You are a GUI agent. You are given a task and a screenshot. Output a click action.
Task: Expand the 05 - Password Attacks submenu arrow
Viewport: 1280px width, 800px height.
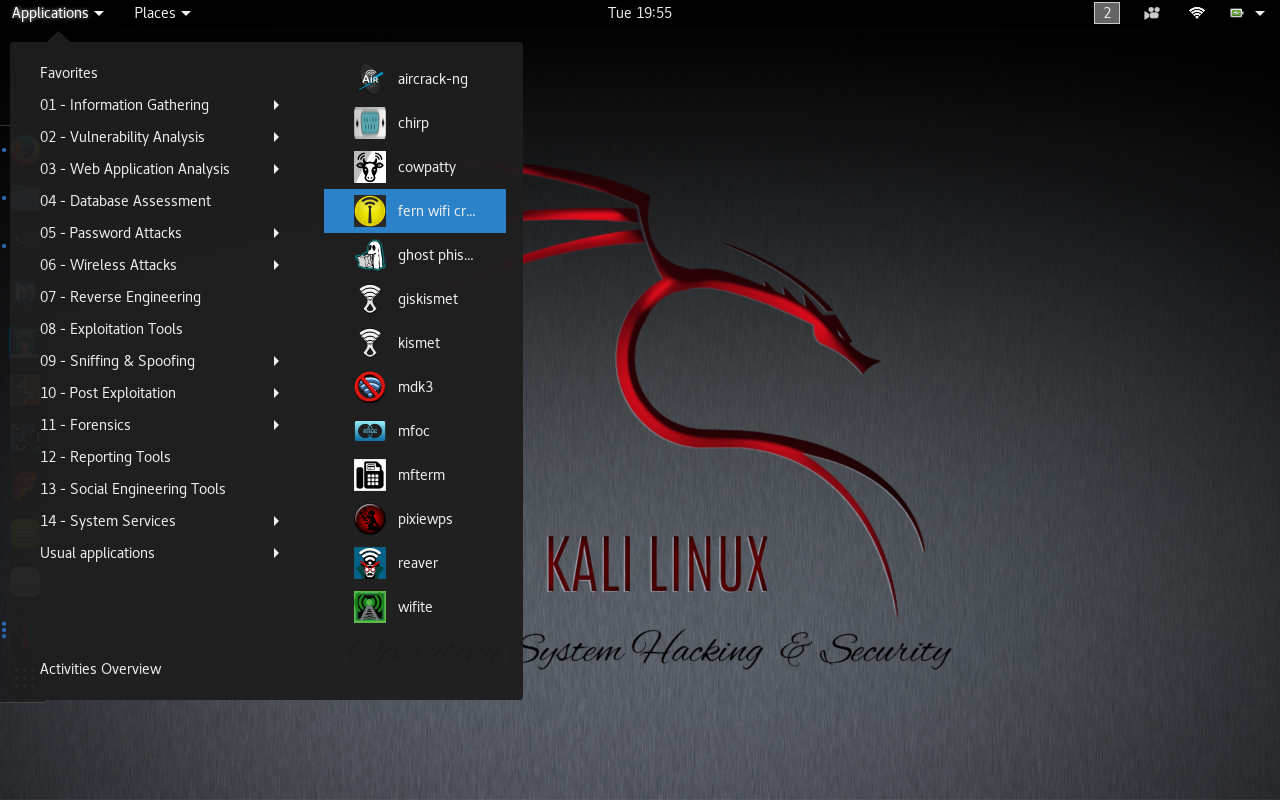276,233
